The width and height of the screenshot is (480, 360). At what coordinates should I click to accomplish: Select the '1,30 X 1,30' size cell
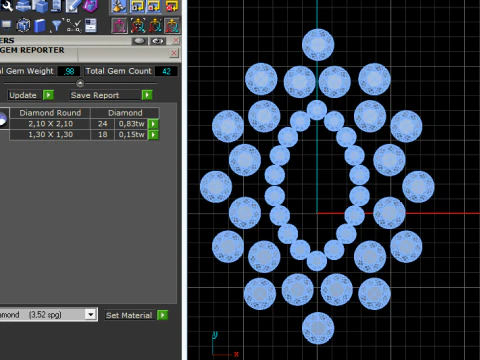point(50,135)
